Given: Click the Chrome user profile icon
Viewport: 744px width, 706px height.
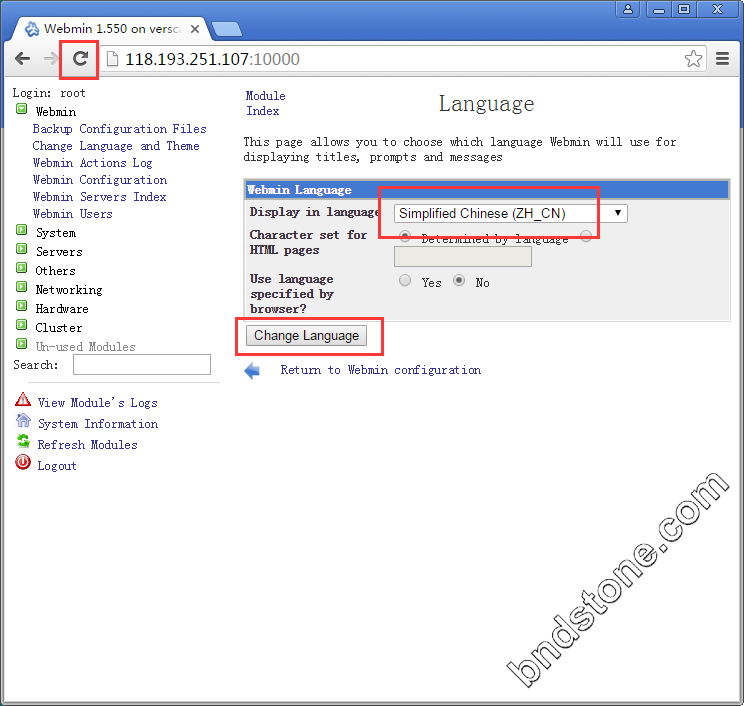Looking at the screenshot, I should pyautogui.click(x=628, y=9).
